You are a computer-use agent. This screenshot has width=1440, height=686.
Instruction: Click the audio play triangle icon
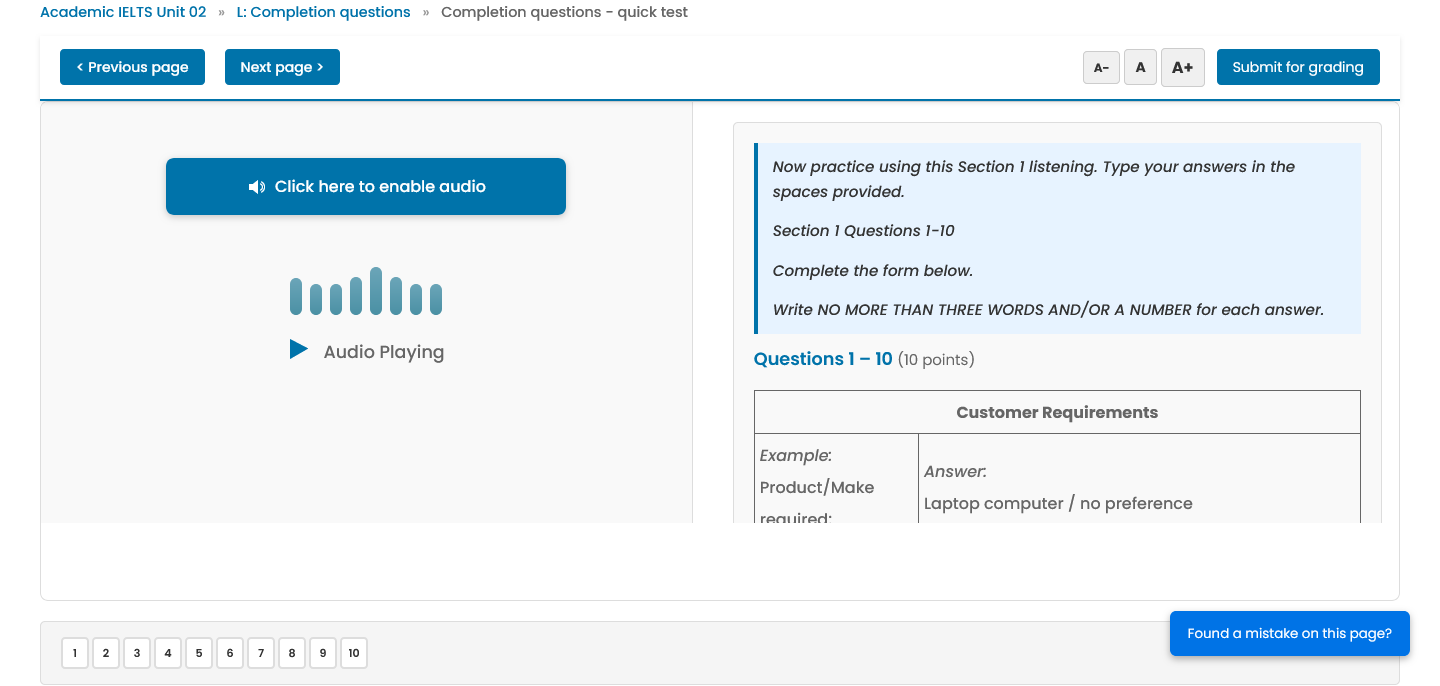[x=298, y=349]
